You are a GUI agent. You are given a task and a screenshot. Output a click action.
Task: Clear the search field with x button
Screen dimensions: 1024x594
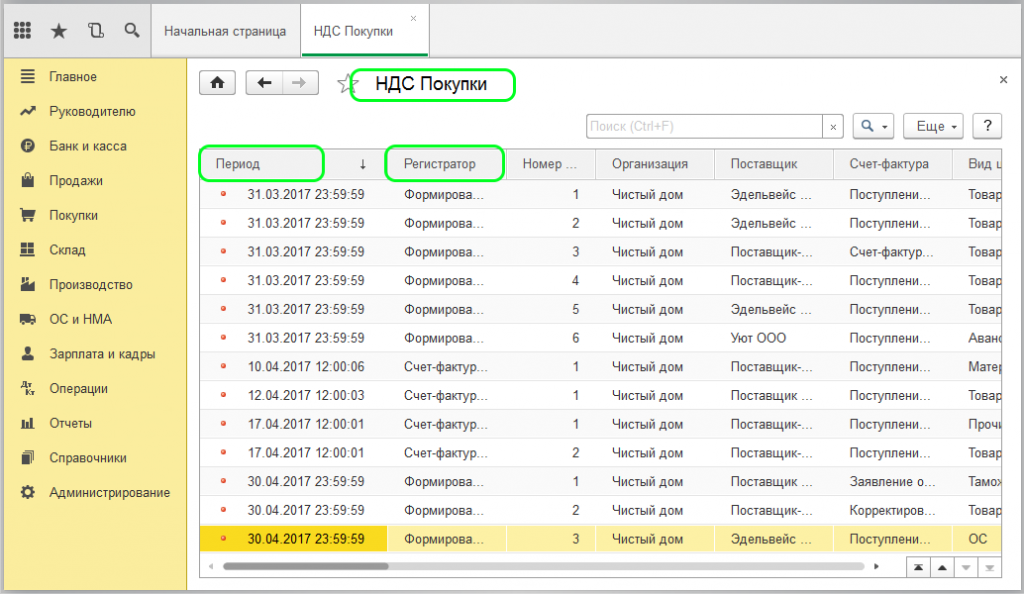[x=834, y=127]
